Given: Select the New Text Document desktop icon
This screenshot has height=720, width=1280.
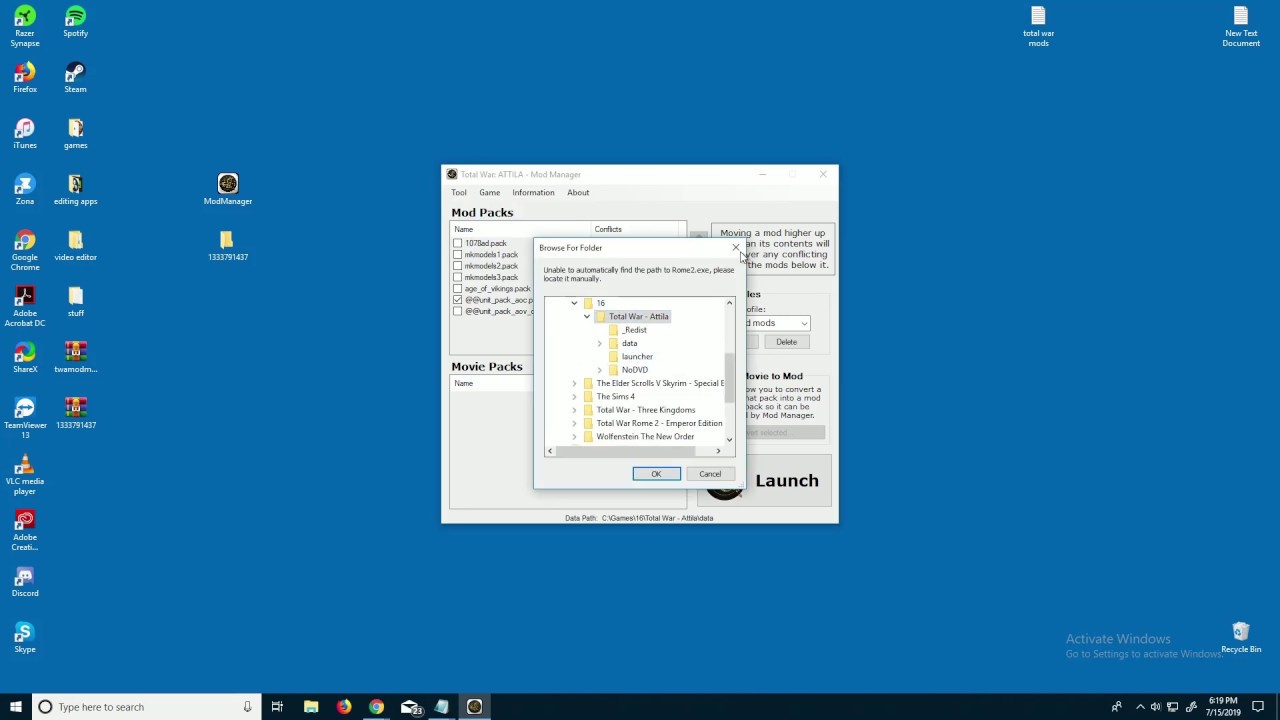Looking at the screenshot, I should [x=1241, y=26].
